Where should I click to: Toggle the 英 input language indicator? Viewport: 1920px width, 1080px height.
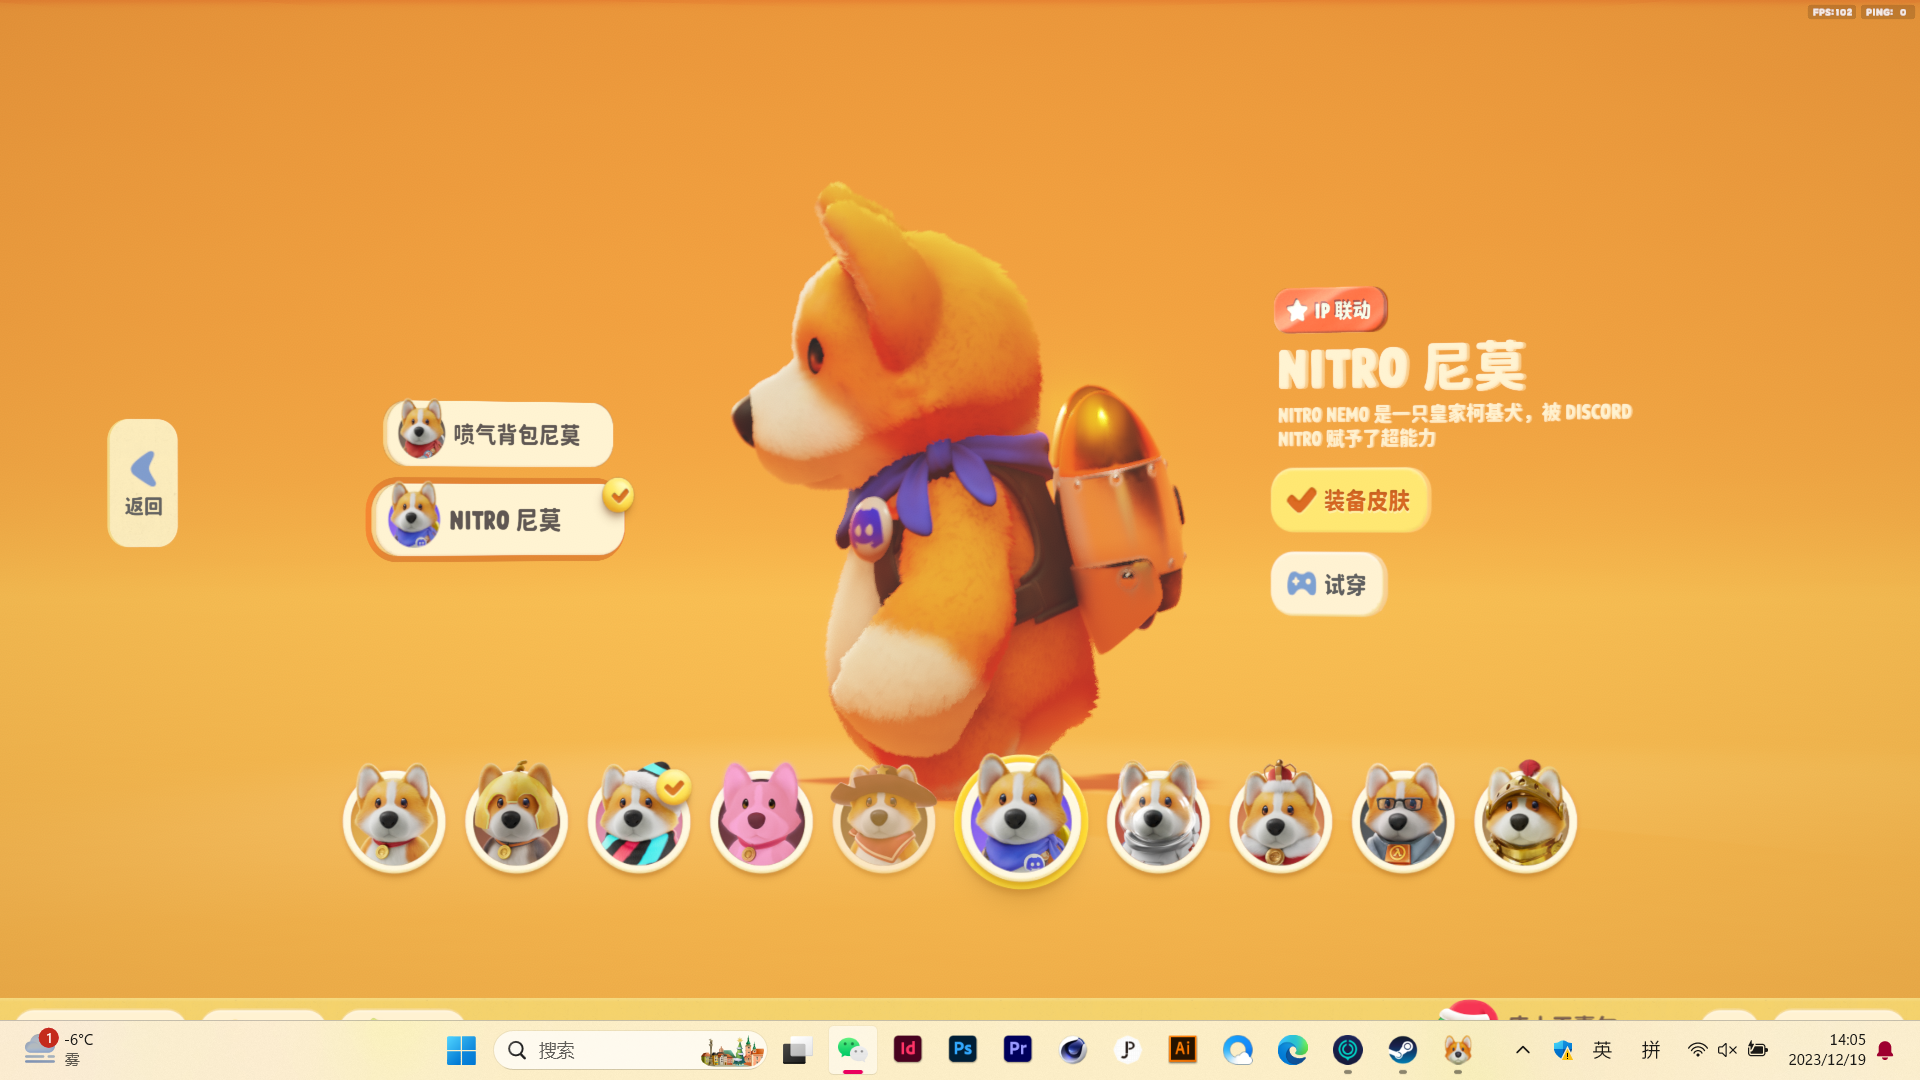point(1603,1050)
